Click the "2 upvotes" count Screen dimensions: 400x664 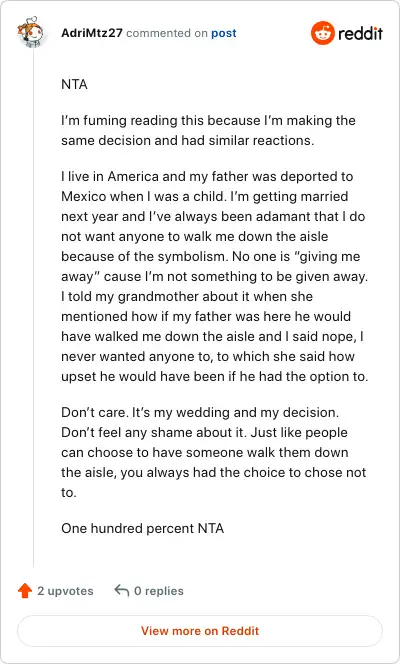65,591
